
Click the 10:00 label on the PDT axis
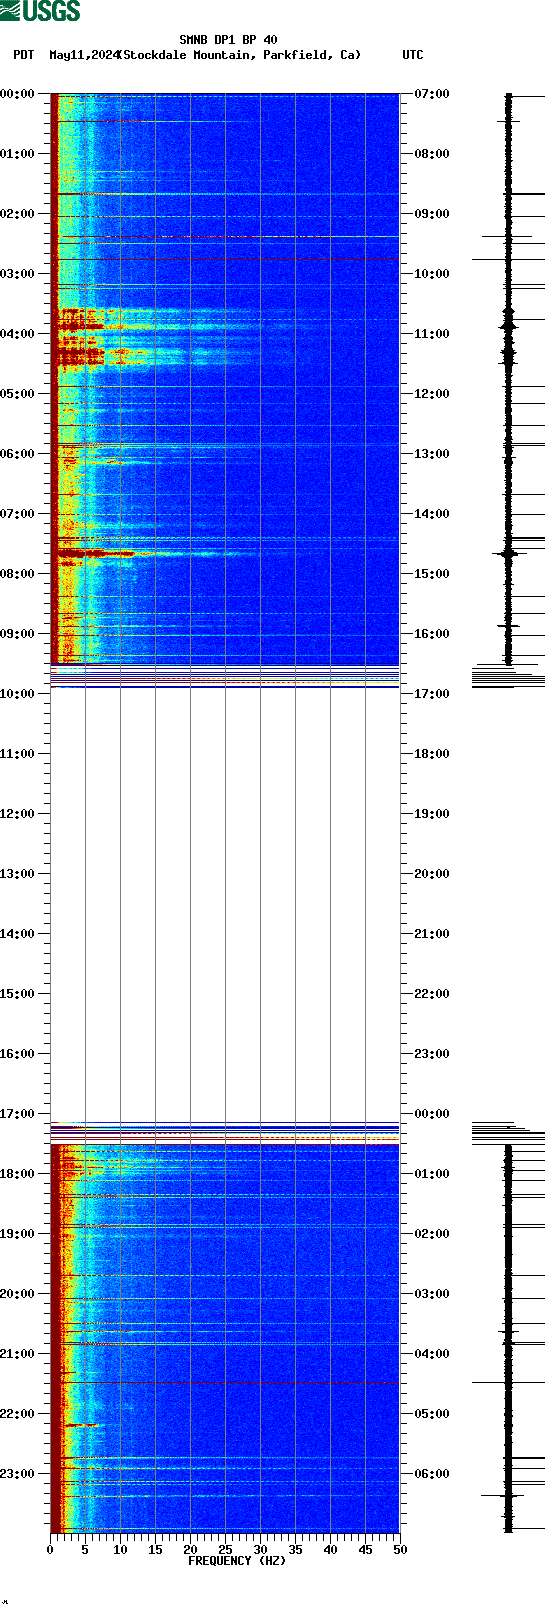tap(17, 694)
